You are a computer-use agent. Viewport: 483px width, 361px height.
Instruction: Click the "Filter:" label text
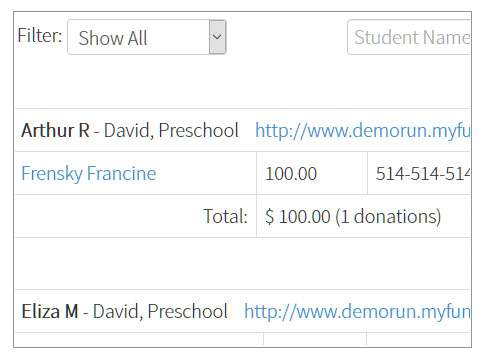tap(40, 35)
